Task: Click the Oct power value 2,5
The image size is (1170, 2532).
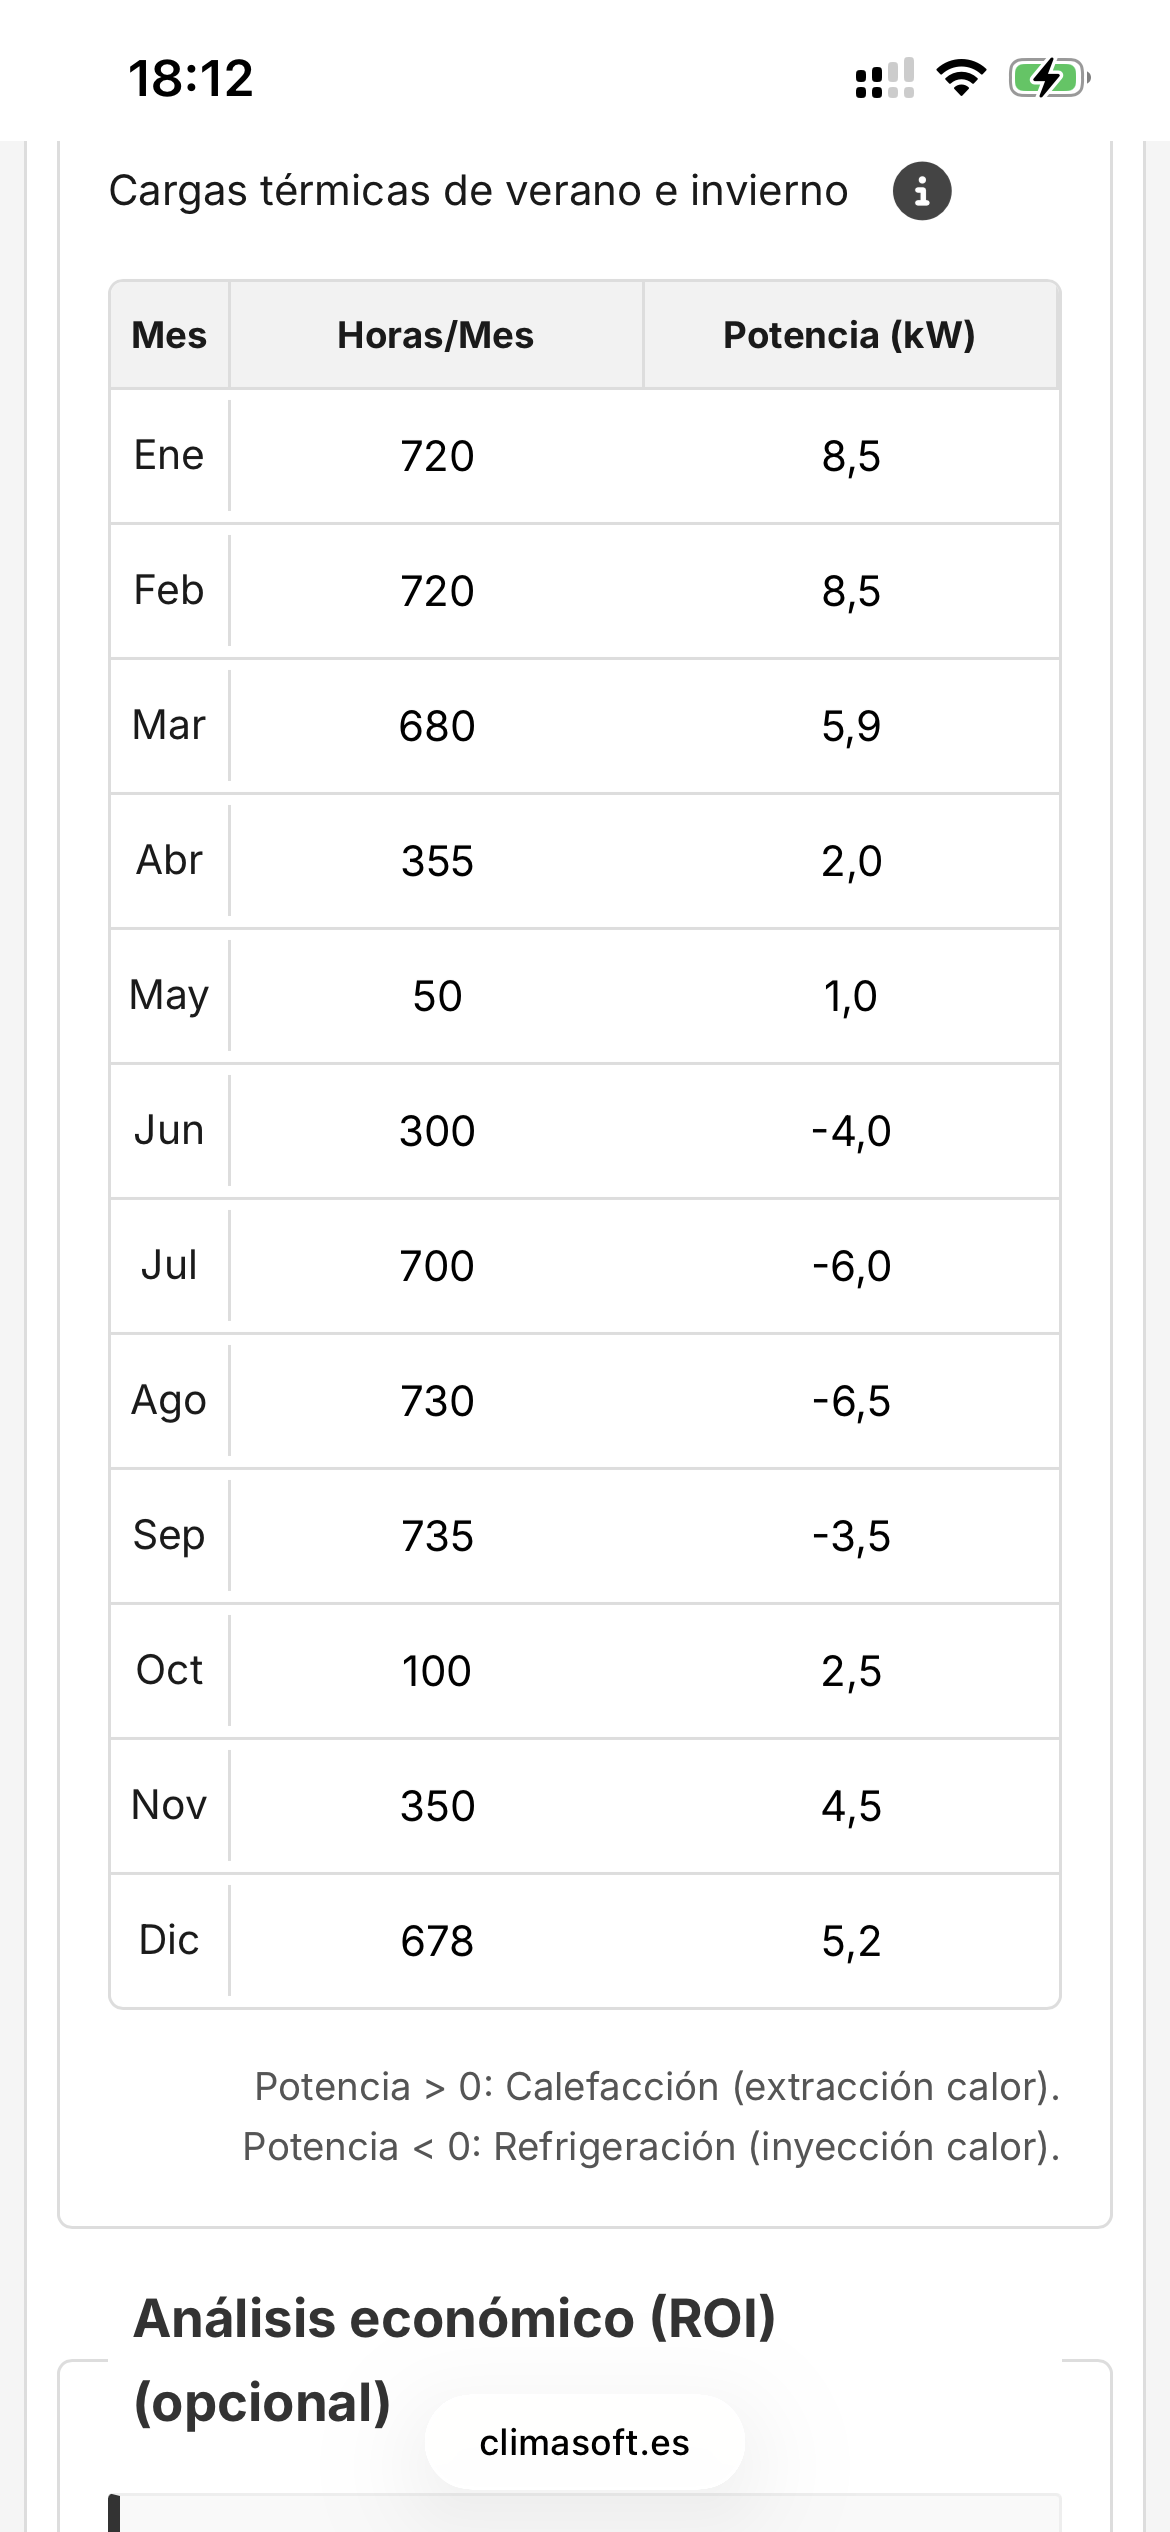Action: pyautogui.click(x=851, y=1671)
